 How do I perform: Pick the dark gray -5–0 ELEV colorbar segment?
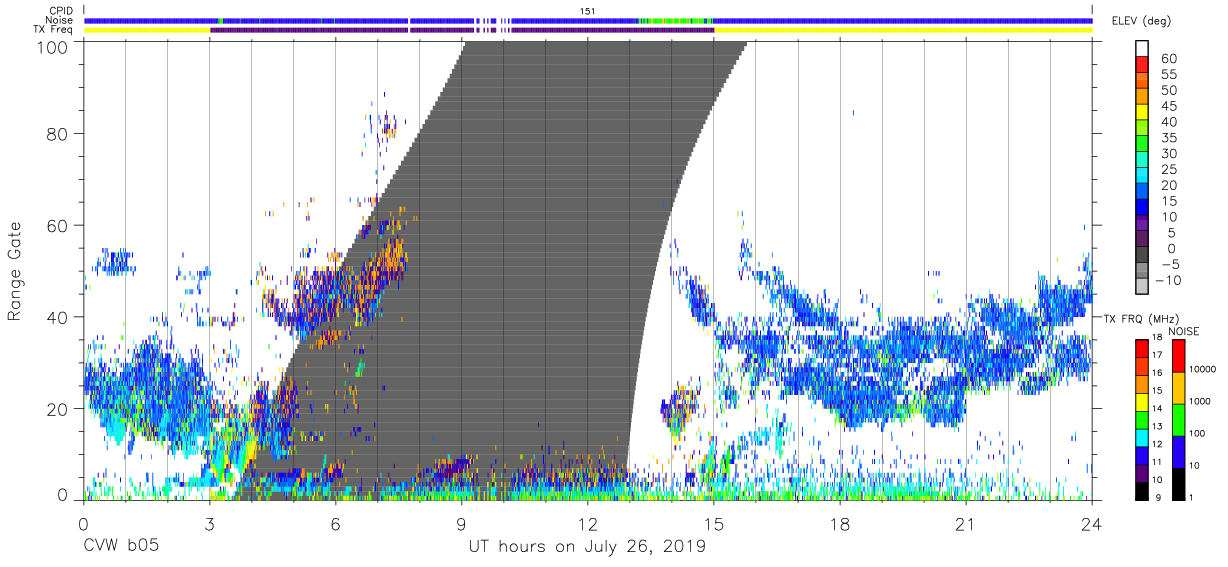[1143, 256]
